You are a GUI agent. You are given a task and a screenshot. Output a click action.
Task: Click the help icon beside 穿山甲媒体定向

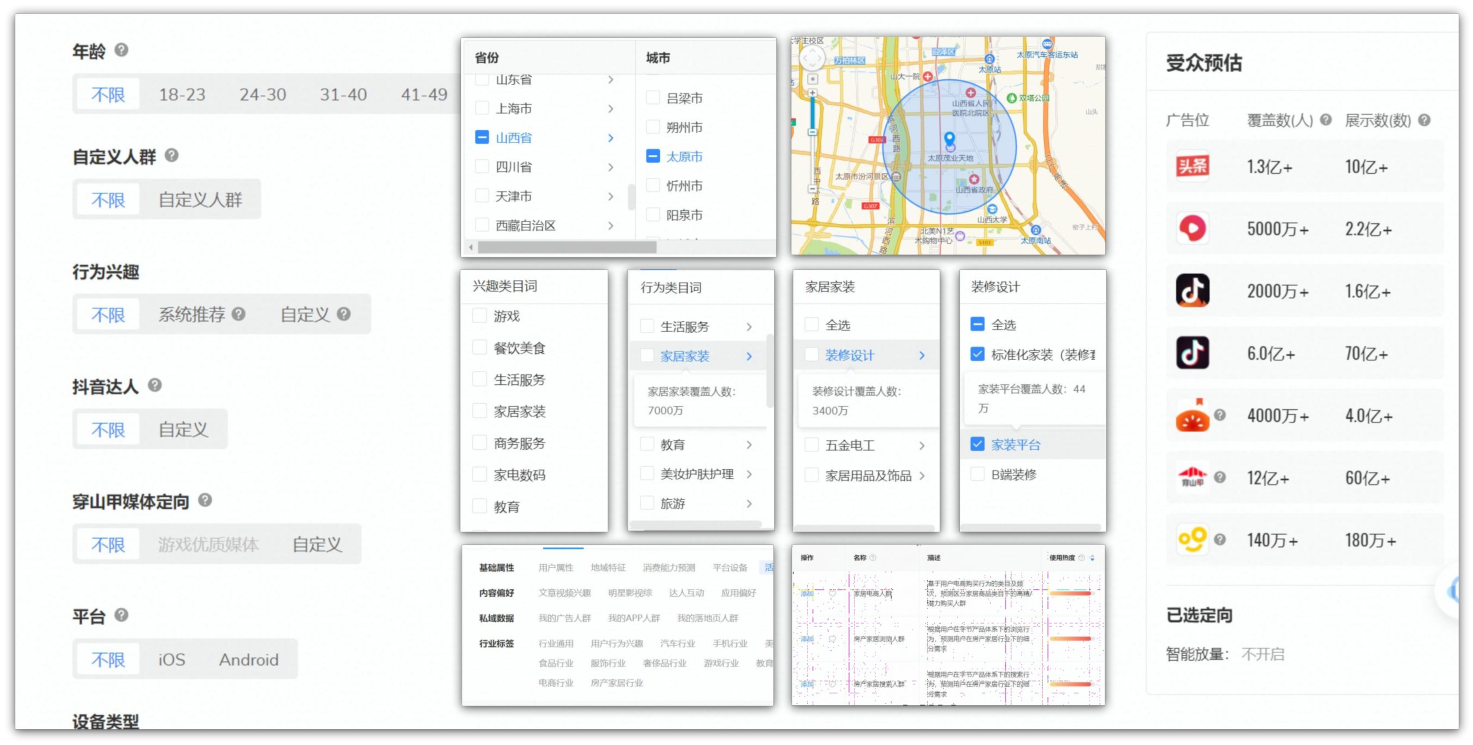[205, 500]
